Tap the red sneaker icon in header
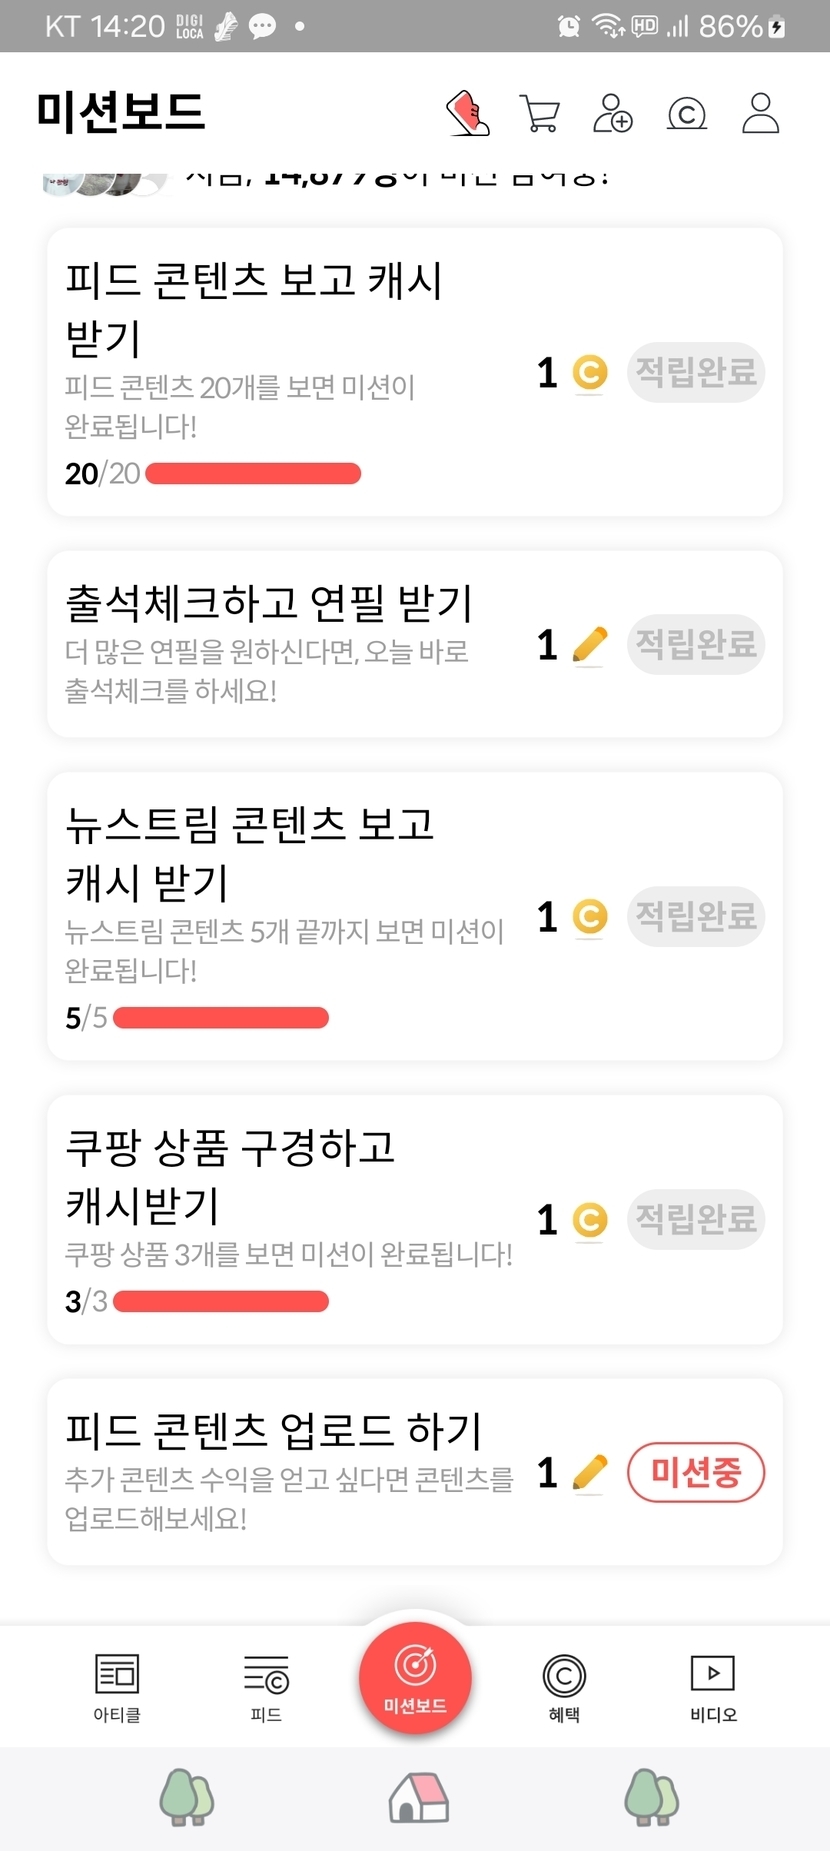Screen dimensions: 830x1851 [x=468, y=113]
